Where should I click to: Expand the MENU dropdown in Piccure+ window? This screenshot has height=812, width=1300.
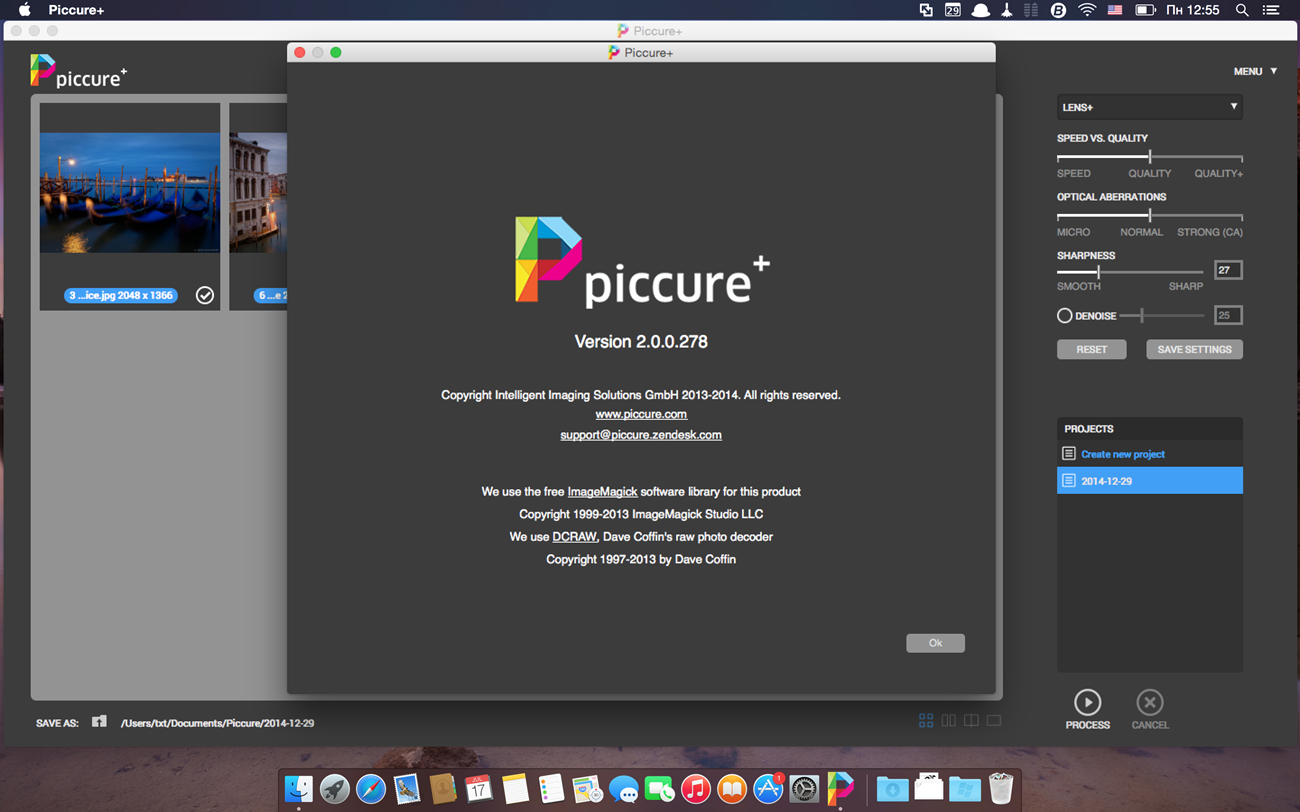point(1255,71)
